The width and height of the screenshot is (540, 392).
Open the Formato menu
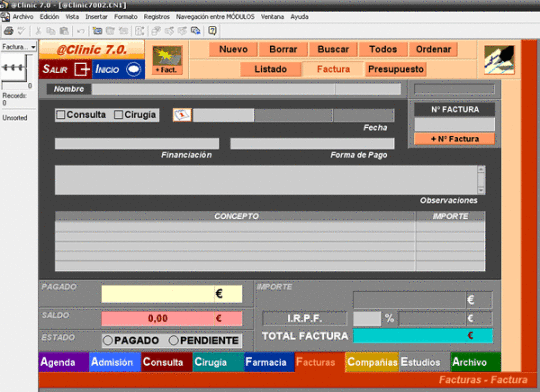(126, 17)
